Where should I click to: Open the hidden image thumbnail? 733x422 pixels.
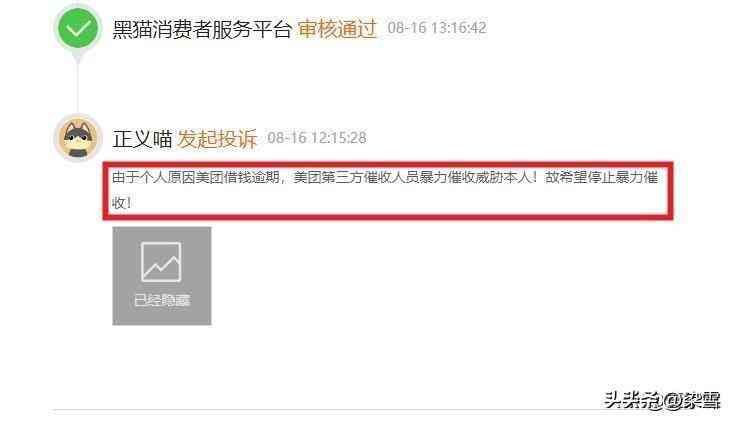[162, 276]
